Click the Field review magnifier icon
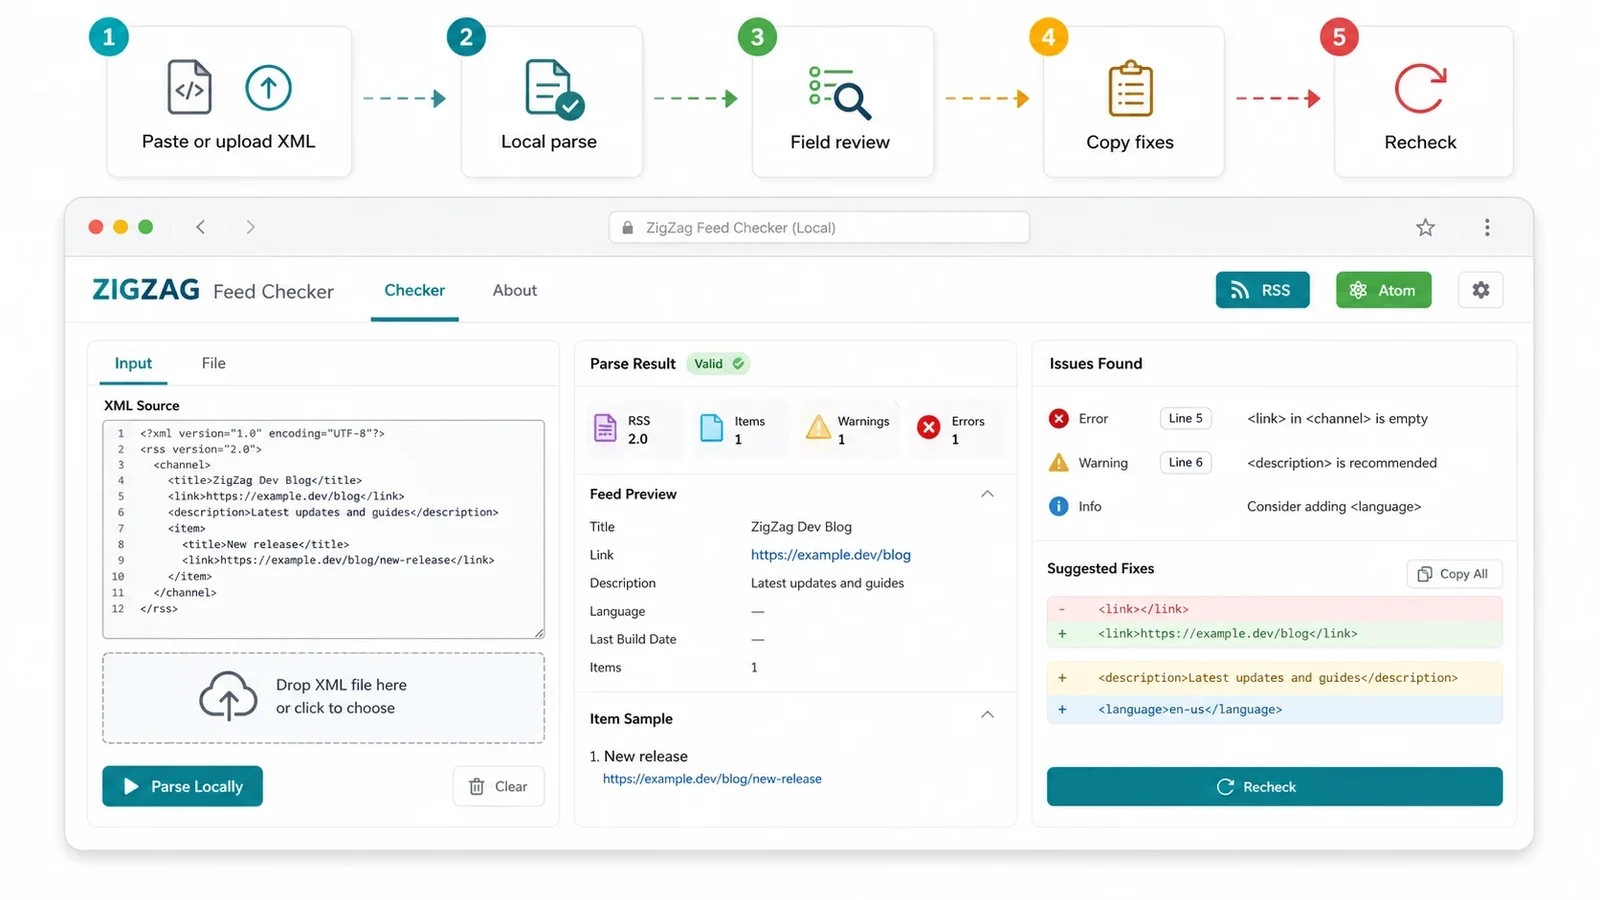Viewport: 1600px width, 900px height. [840, 92]
